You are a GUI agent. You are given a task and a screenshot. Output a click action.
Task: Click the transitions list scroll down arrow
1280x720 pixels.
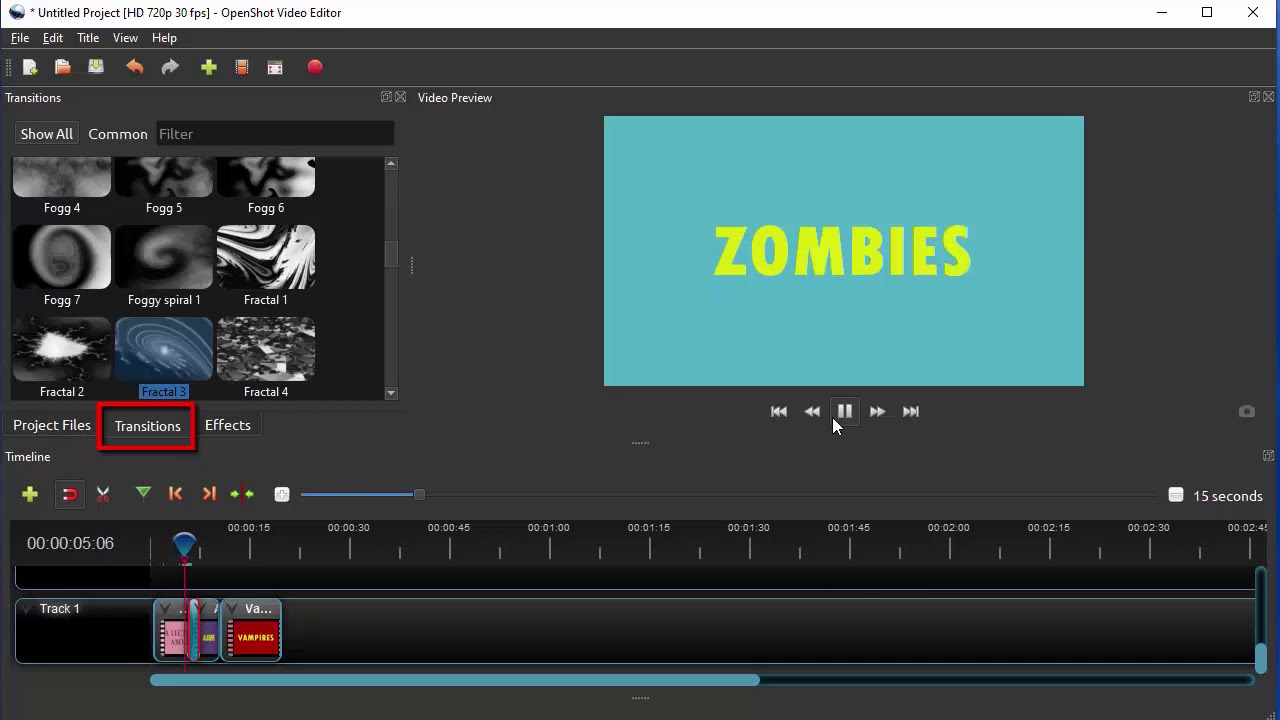391,393
